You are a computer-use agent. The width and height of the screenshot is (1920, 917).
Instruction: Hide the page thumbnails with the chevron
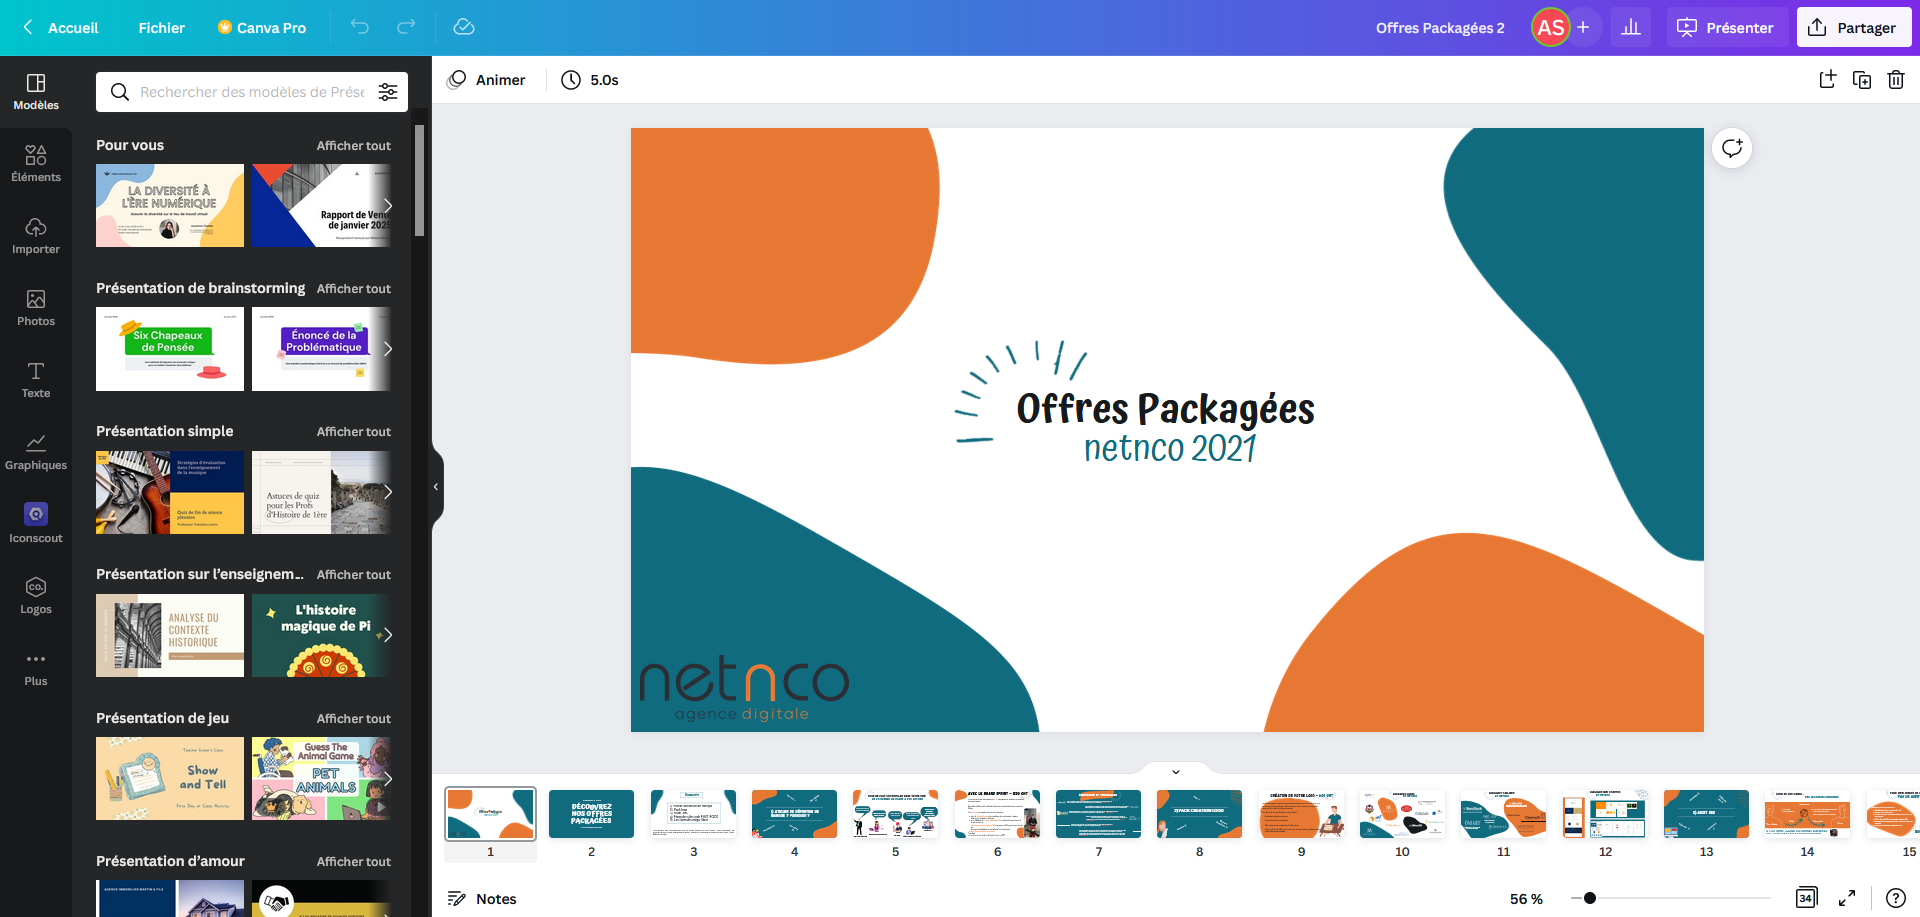coord(1176,771)
